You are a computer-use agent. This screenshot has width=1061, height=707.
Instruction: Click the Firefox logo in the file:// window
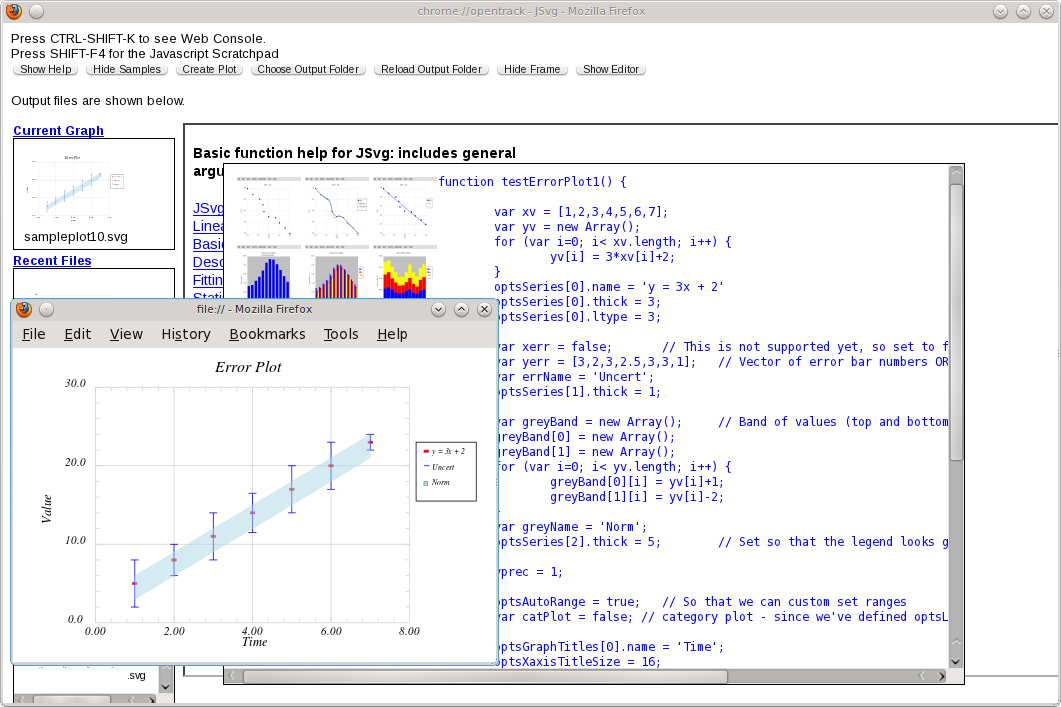pyautogui.click(x=24, y=309)
